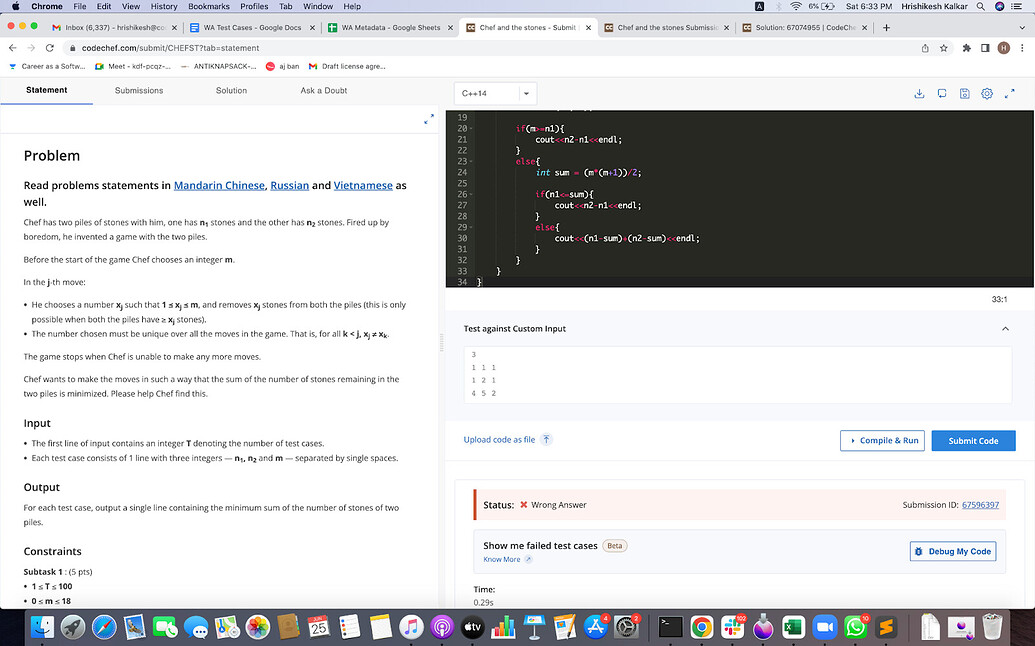Click the Debug My Code bug icon
1035x646 pixels.
tap(918, 551)
